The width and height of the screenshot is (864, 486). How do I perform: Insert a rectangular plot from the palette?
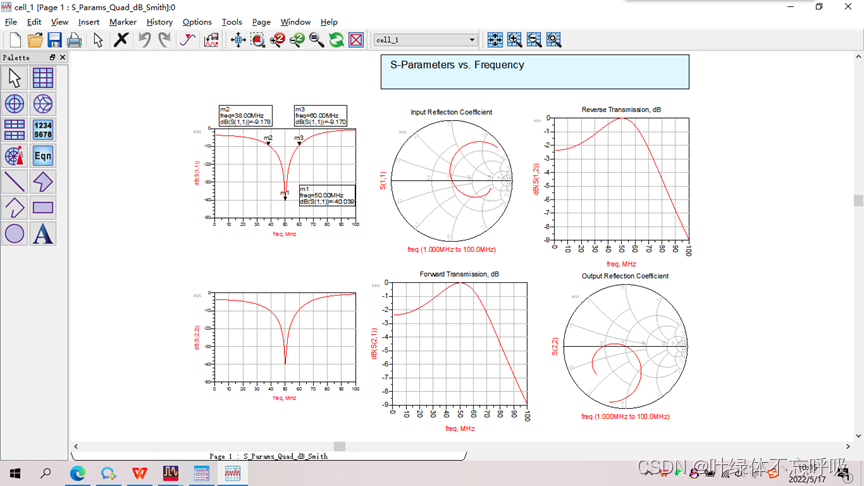[42, 78]
